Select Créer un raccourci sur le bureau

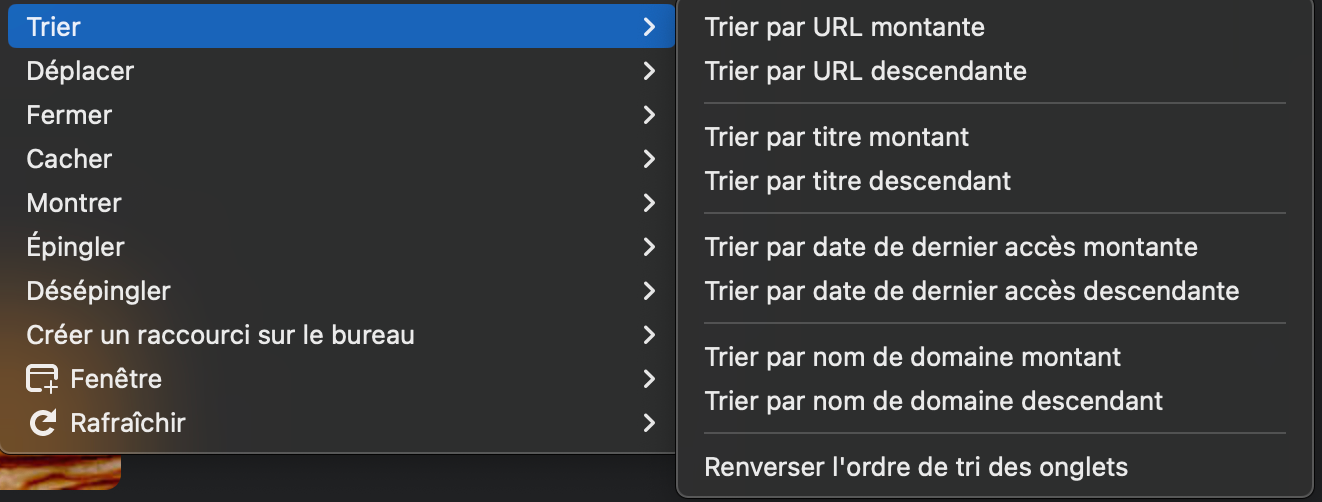point(220,335)
